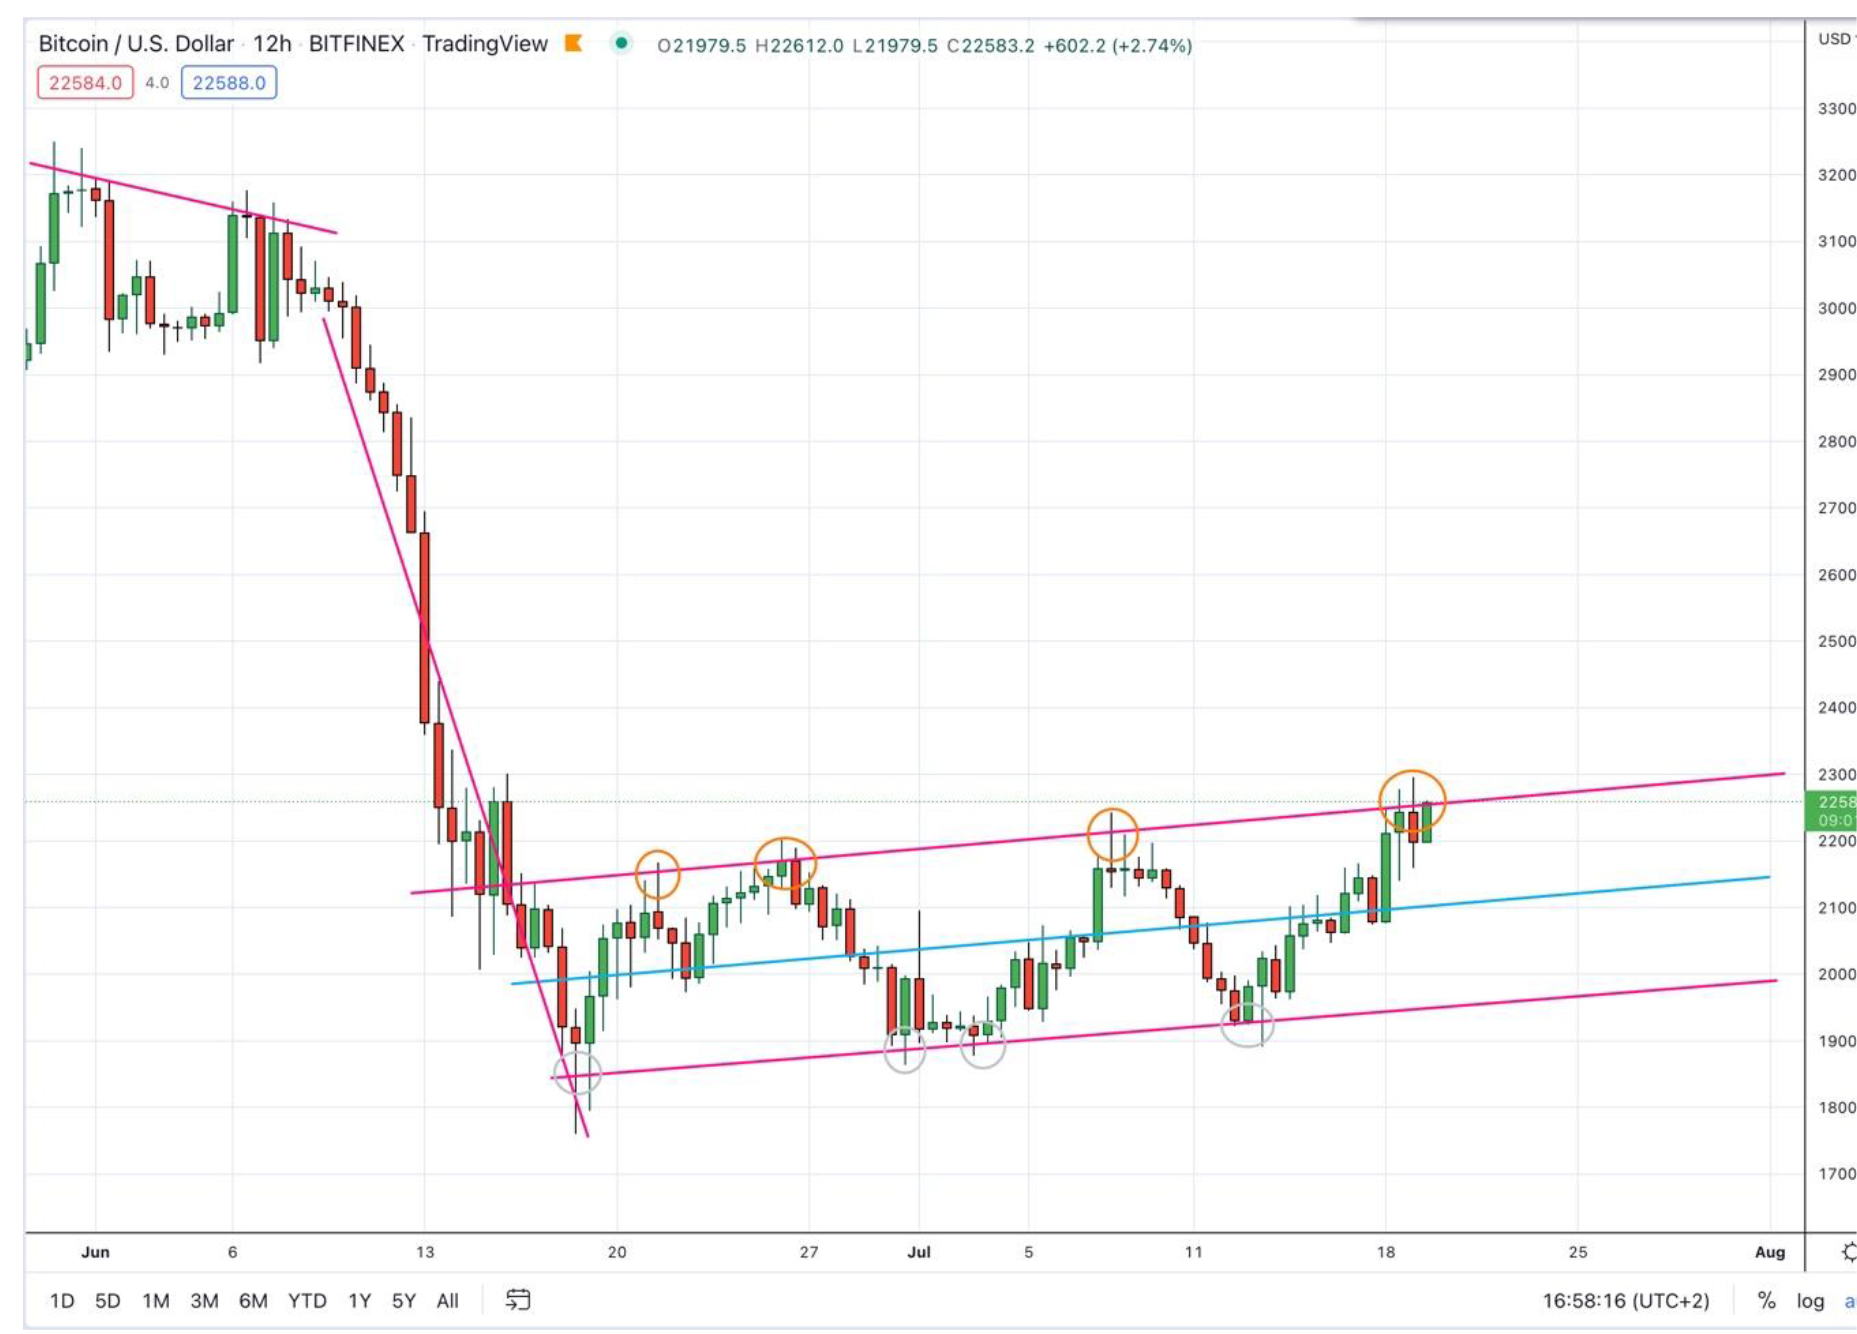This screenshot has width=1857, height=1334.
Task: Click the orange circle at latest candle
Action: [x=1412, y=800]
